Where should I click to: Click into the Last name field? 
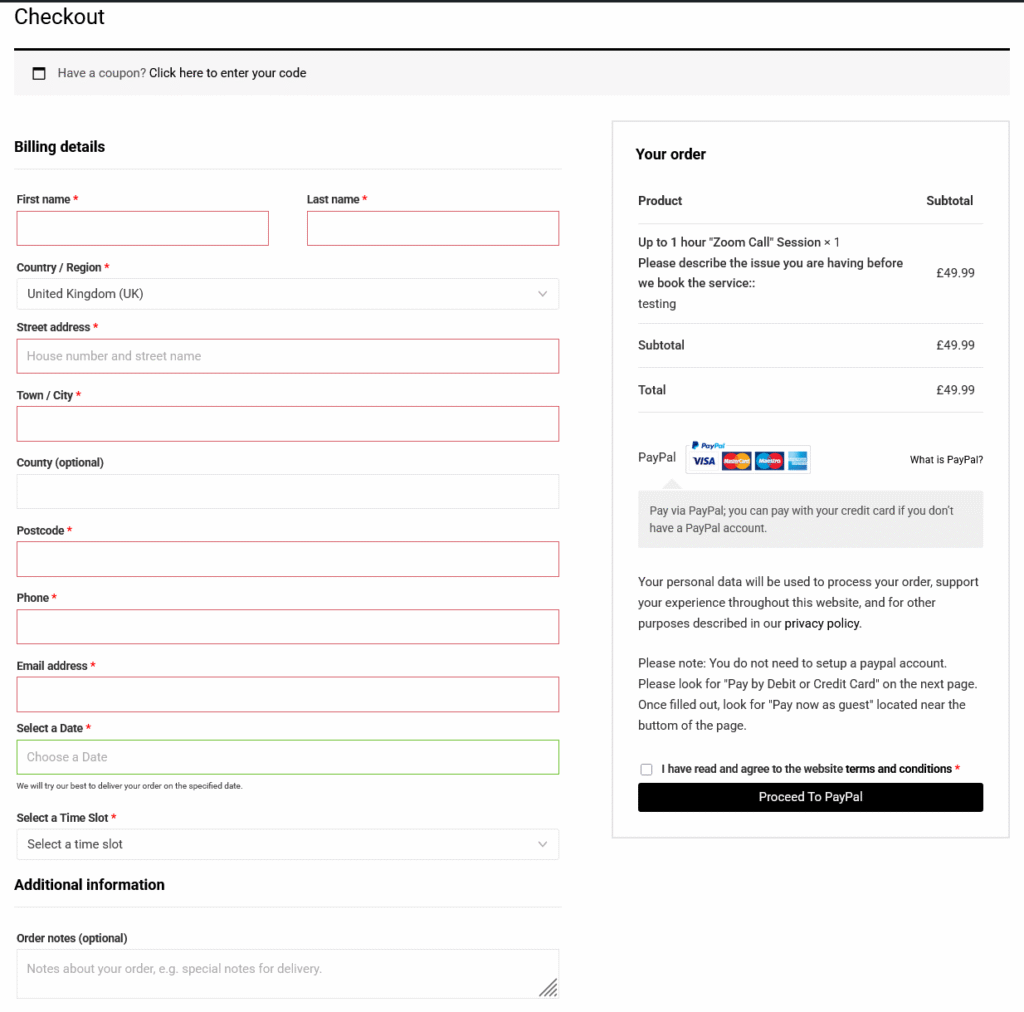click(432, 228)
